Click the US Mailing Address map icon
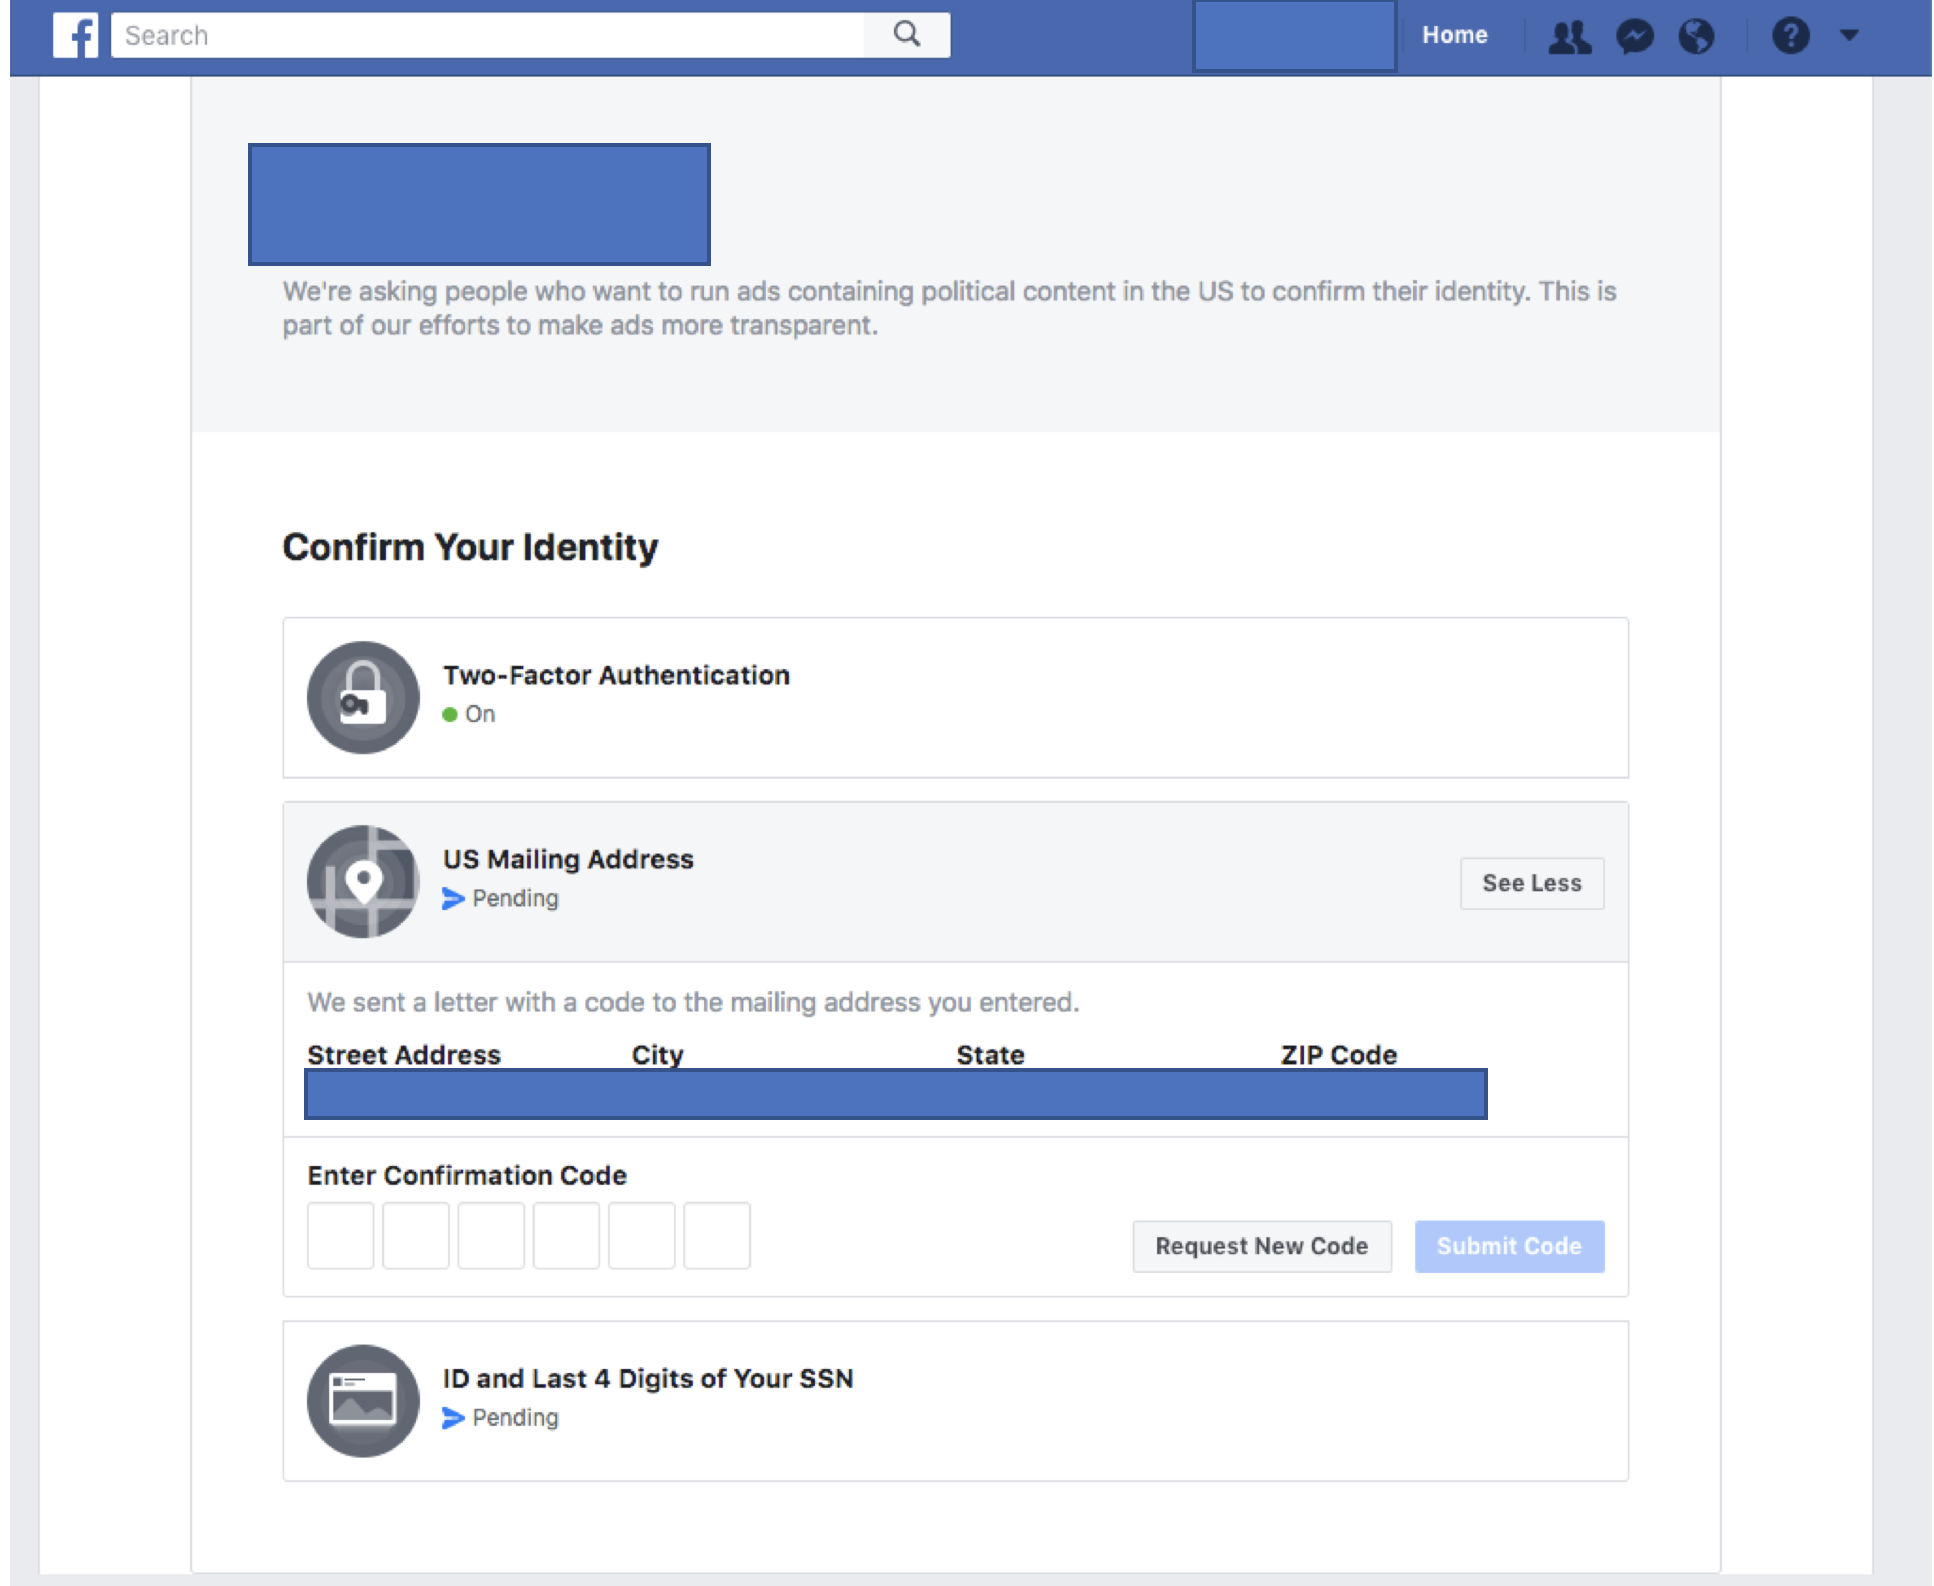The image size is (1934, 1586). point(363,881)
